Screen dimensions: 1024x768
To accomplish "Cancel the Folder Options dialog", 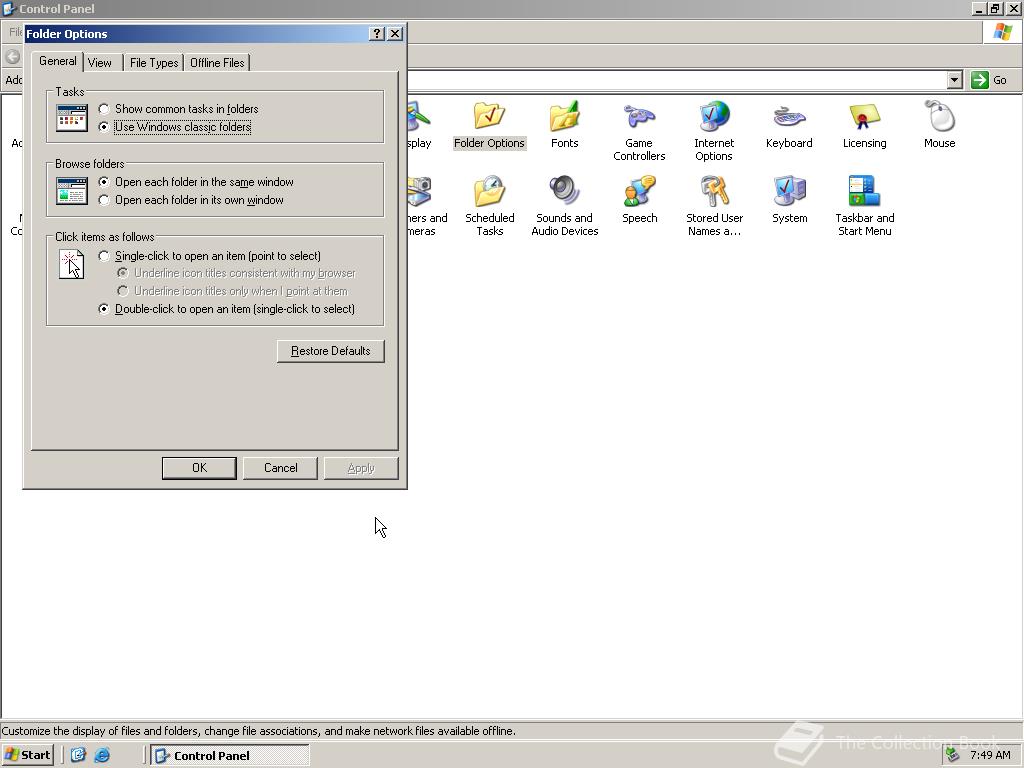I will click(x=280, y=468).
